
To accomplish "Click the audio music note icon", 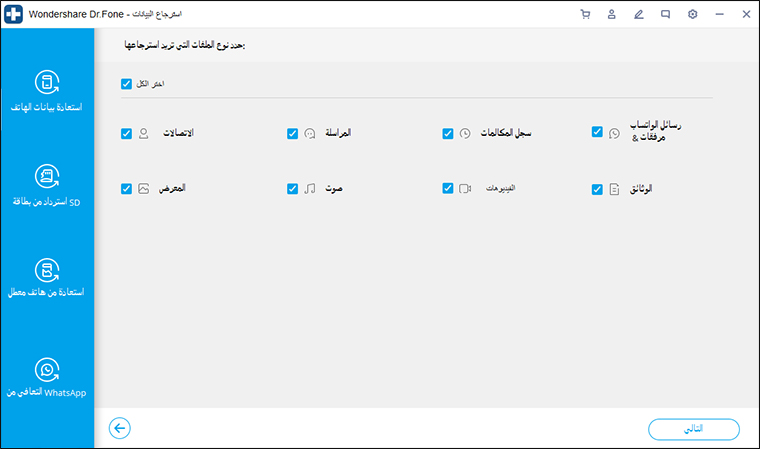I will (x=310, y=189).
